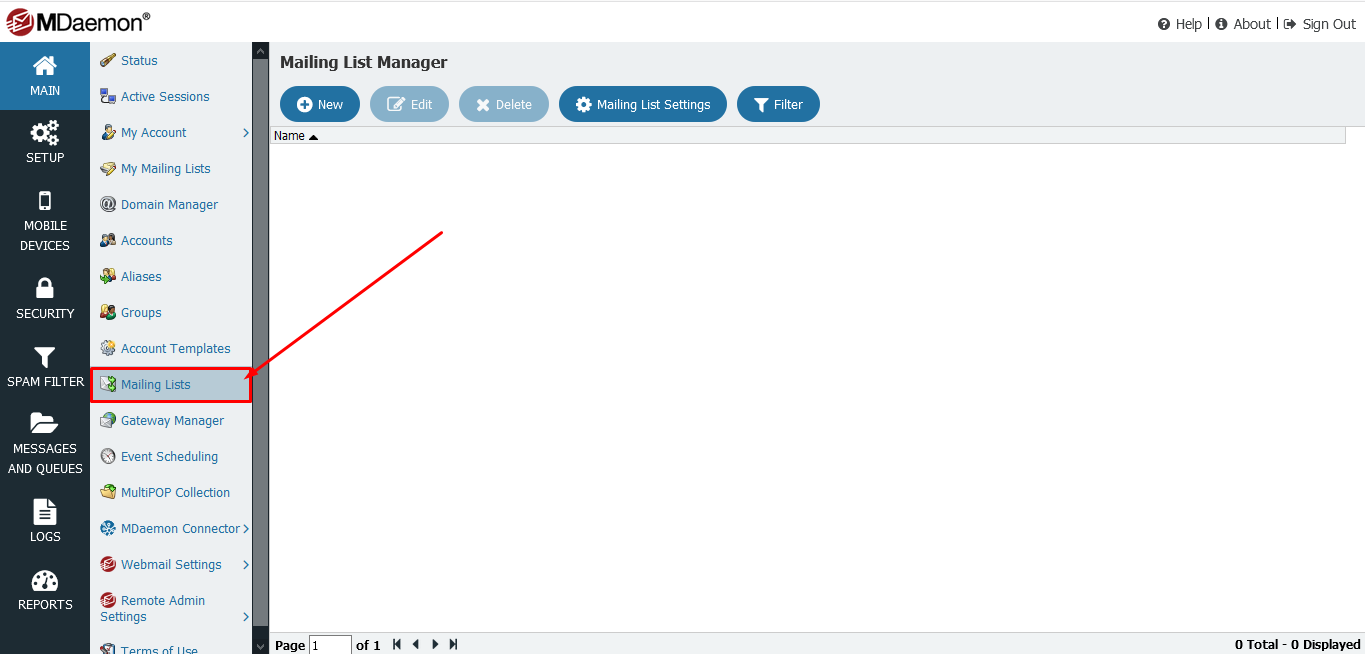The height and width of the screenshot is (654, 1365).
Task: Go to MOBILE DEVICES section
Action: pos(45,224)
